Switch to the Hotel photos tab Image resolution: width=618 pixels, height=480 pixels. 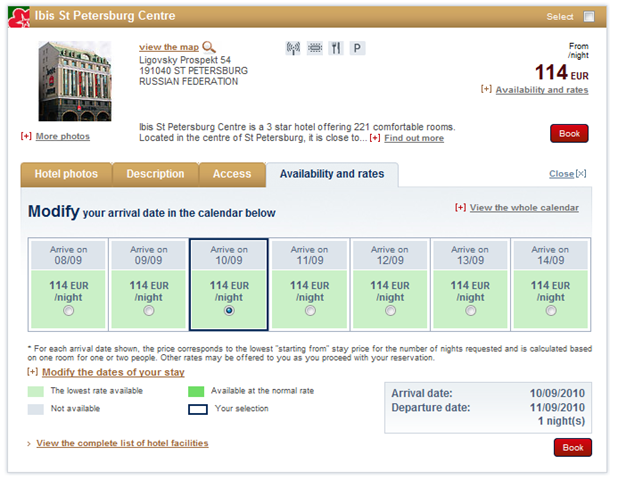(x=66, y=174)
